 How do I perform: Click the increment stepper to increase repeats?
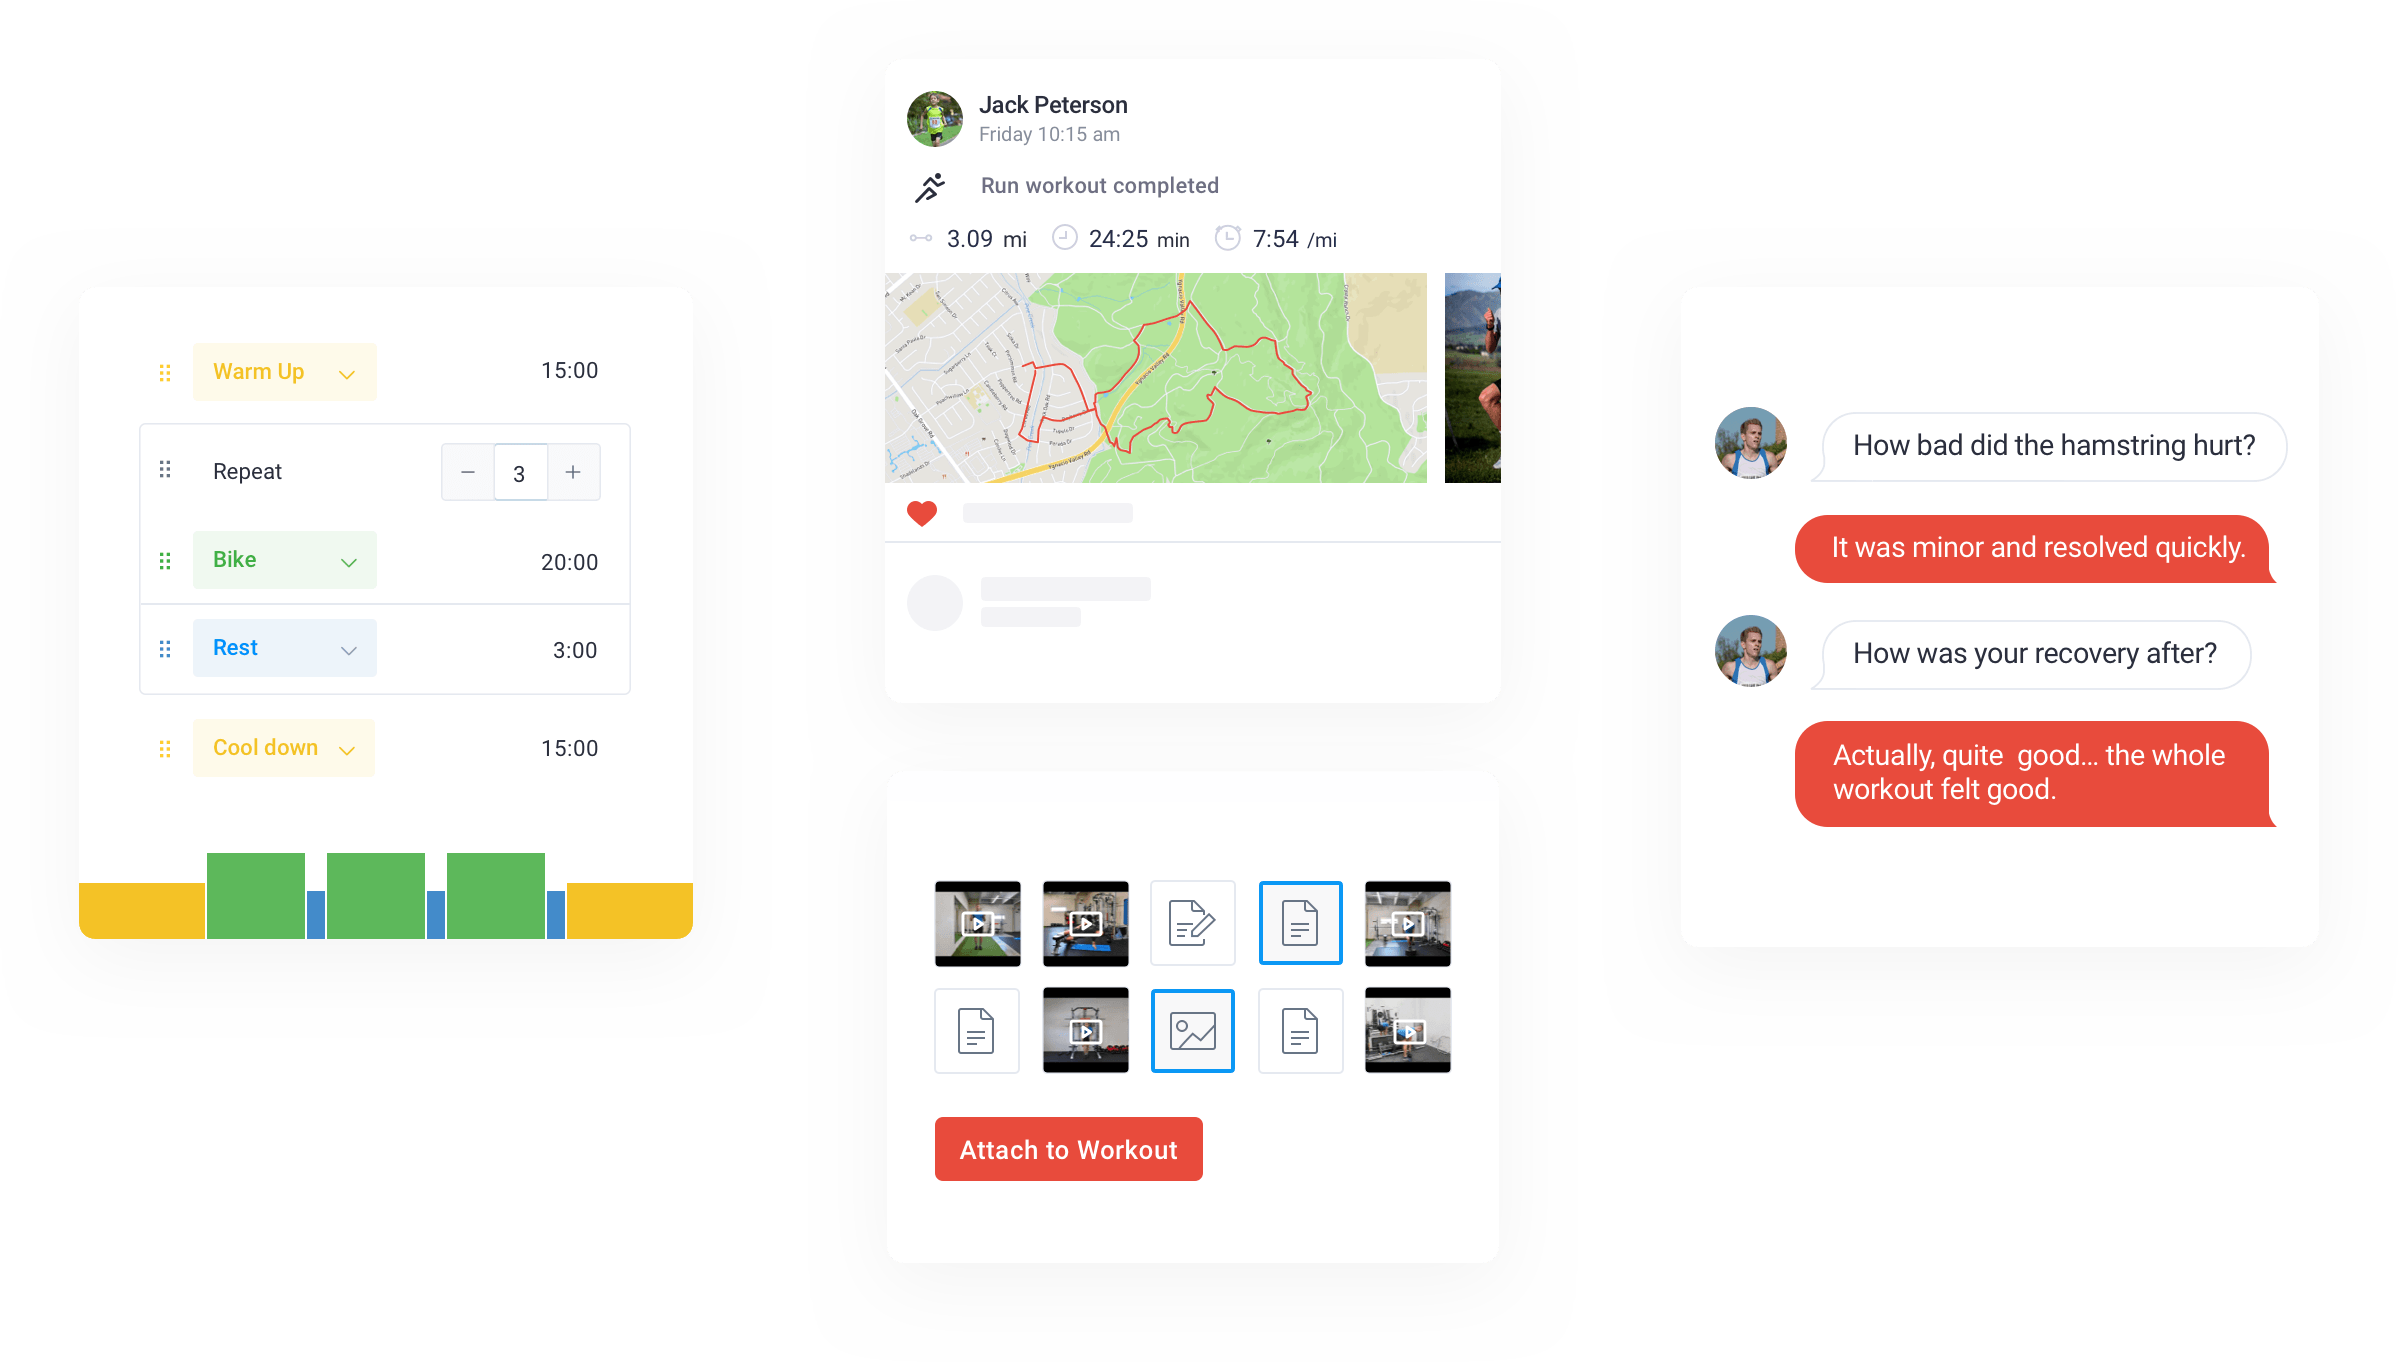click(573, 473)
